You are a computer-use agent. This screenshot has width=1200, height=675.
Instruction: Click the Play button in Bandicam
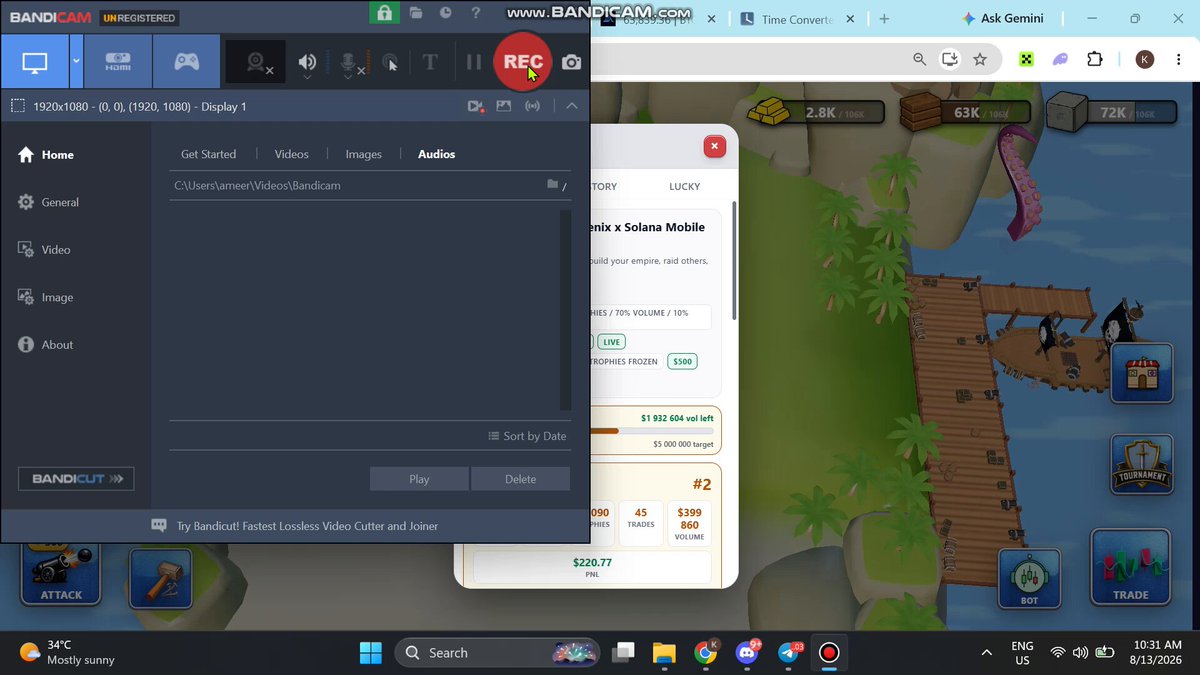click(419, 479)
